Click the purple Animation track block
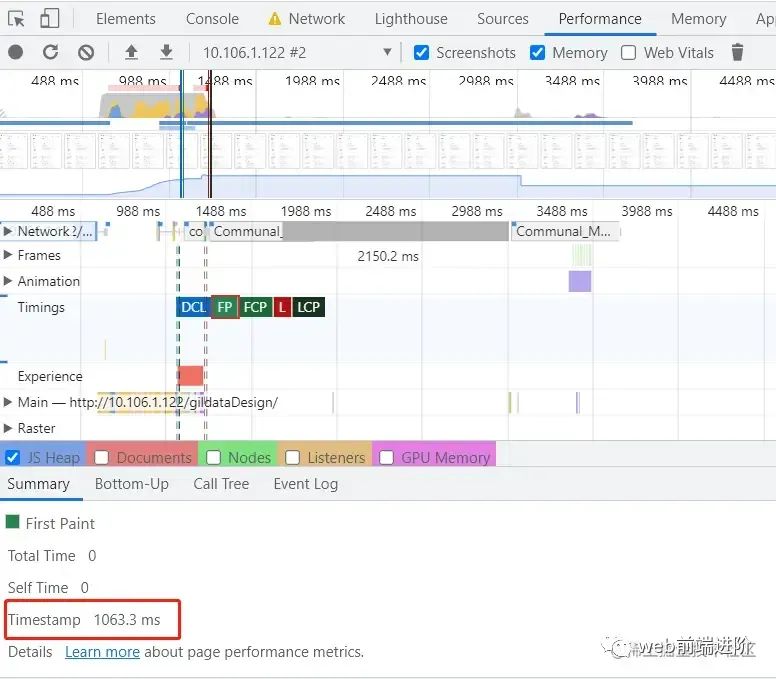Screen dimensions: 776x679 tap(580, 281)
